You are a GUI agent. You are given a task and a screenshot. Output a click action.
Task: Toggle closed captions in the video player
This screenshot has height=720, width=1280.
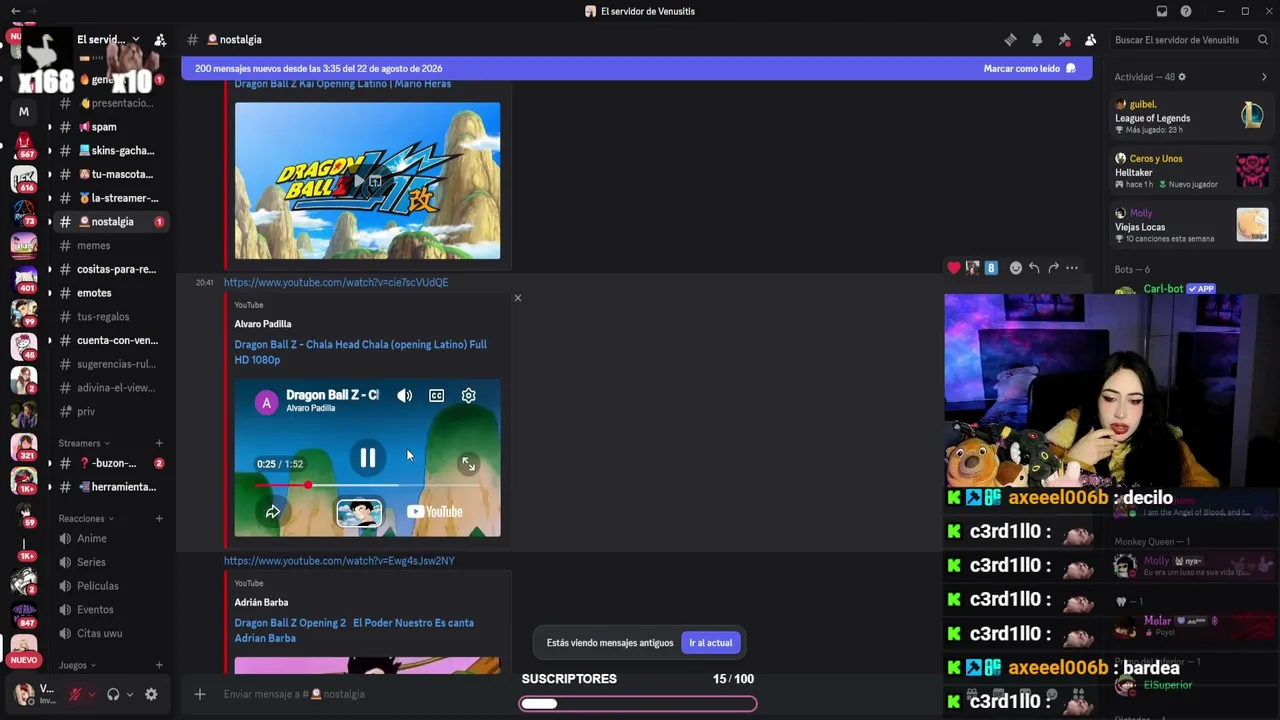pyautogui.click(x=436, y=396)
